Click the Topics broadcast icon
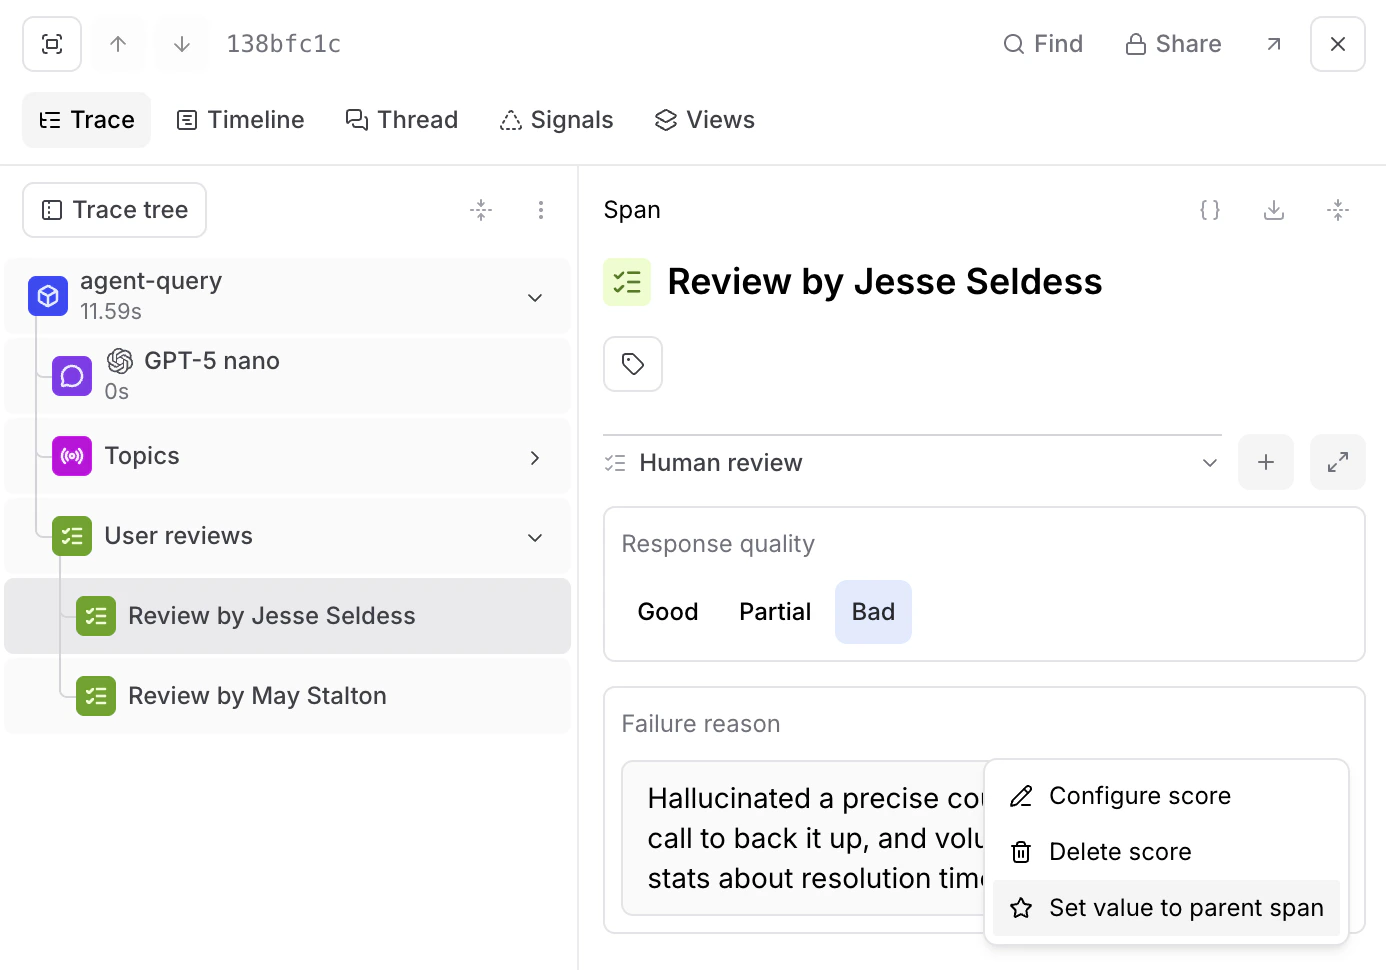This screenshot has height=970, width=1386. pyautogui.click(x=72, y=456)
